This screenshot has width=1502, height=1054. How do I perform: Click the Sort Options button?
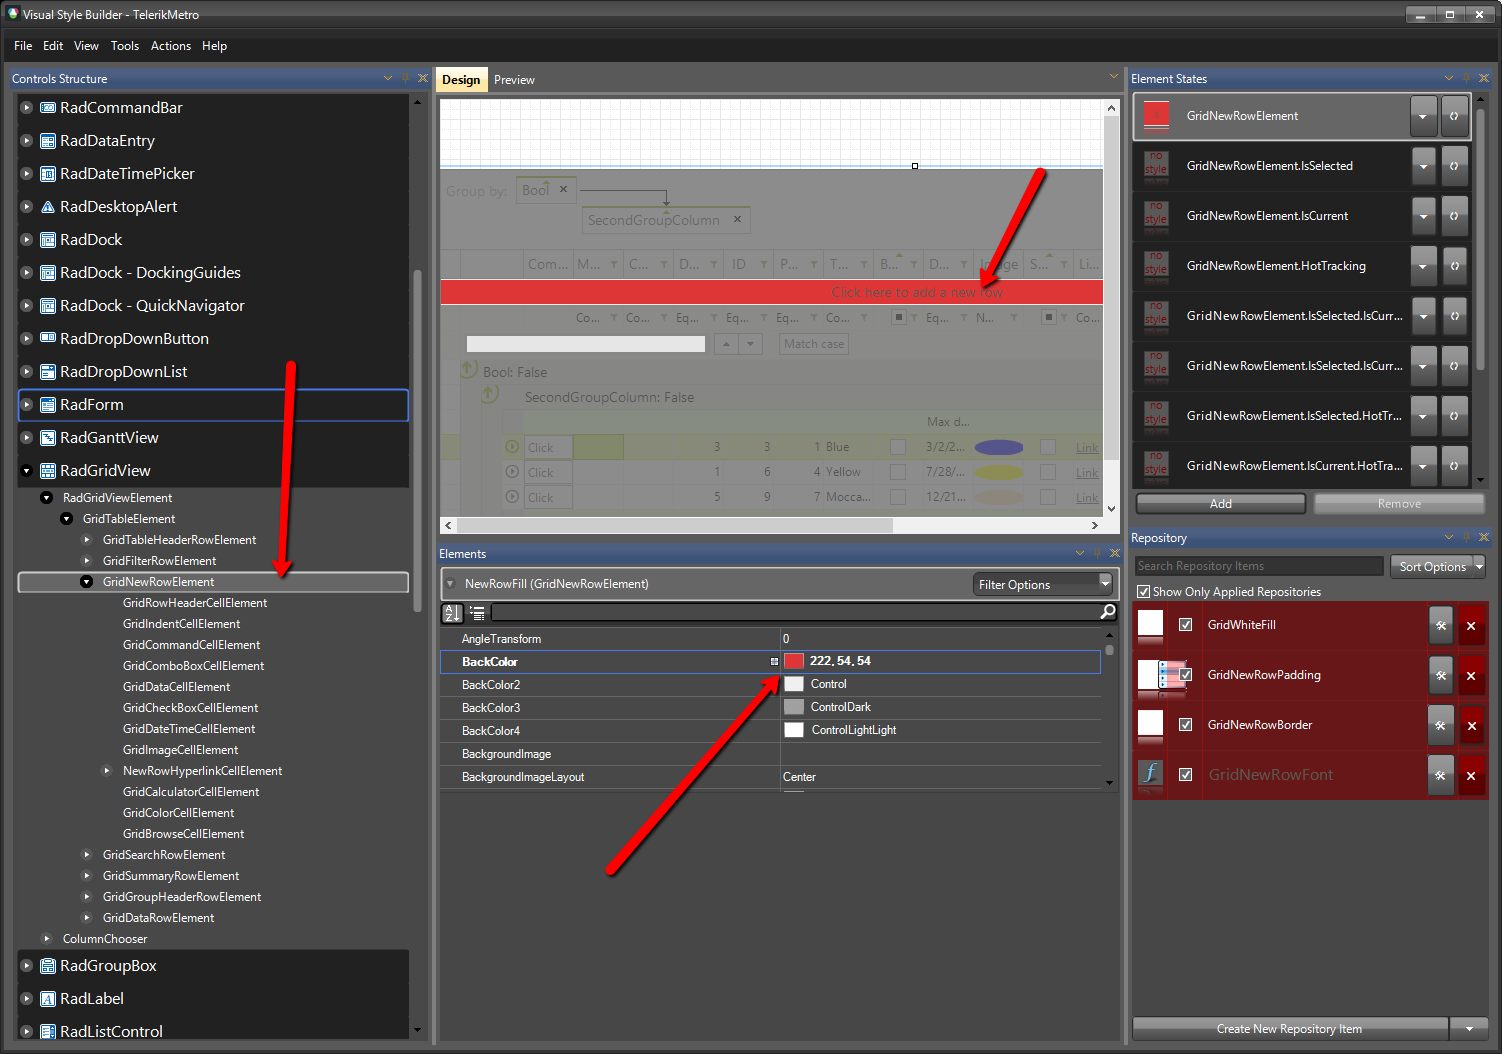1432,566
